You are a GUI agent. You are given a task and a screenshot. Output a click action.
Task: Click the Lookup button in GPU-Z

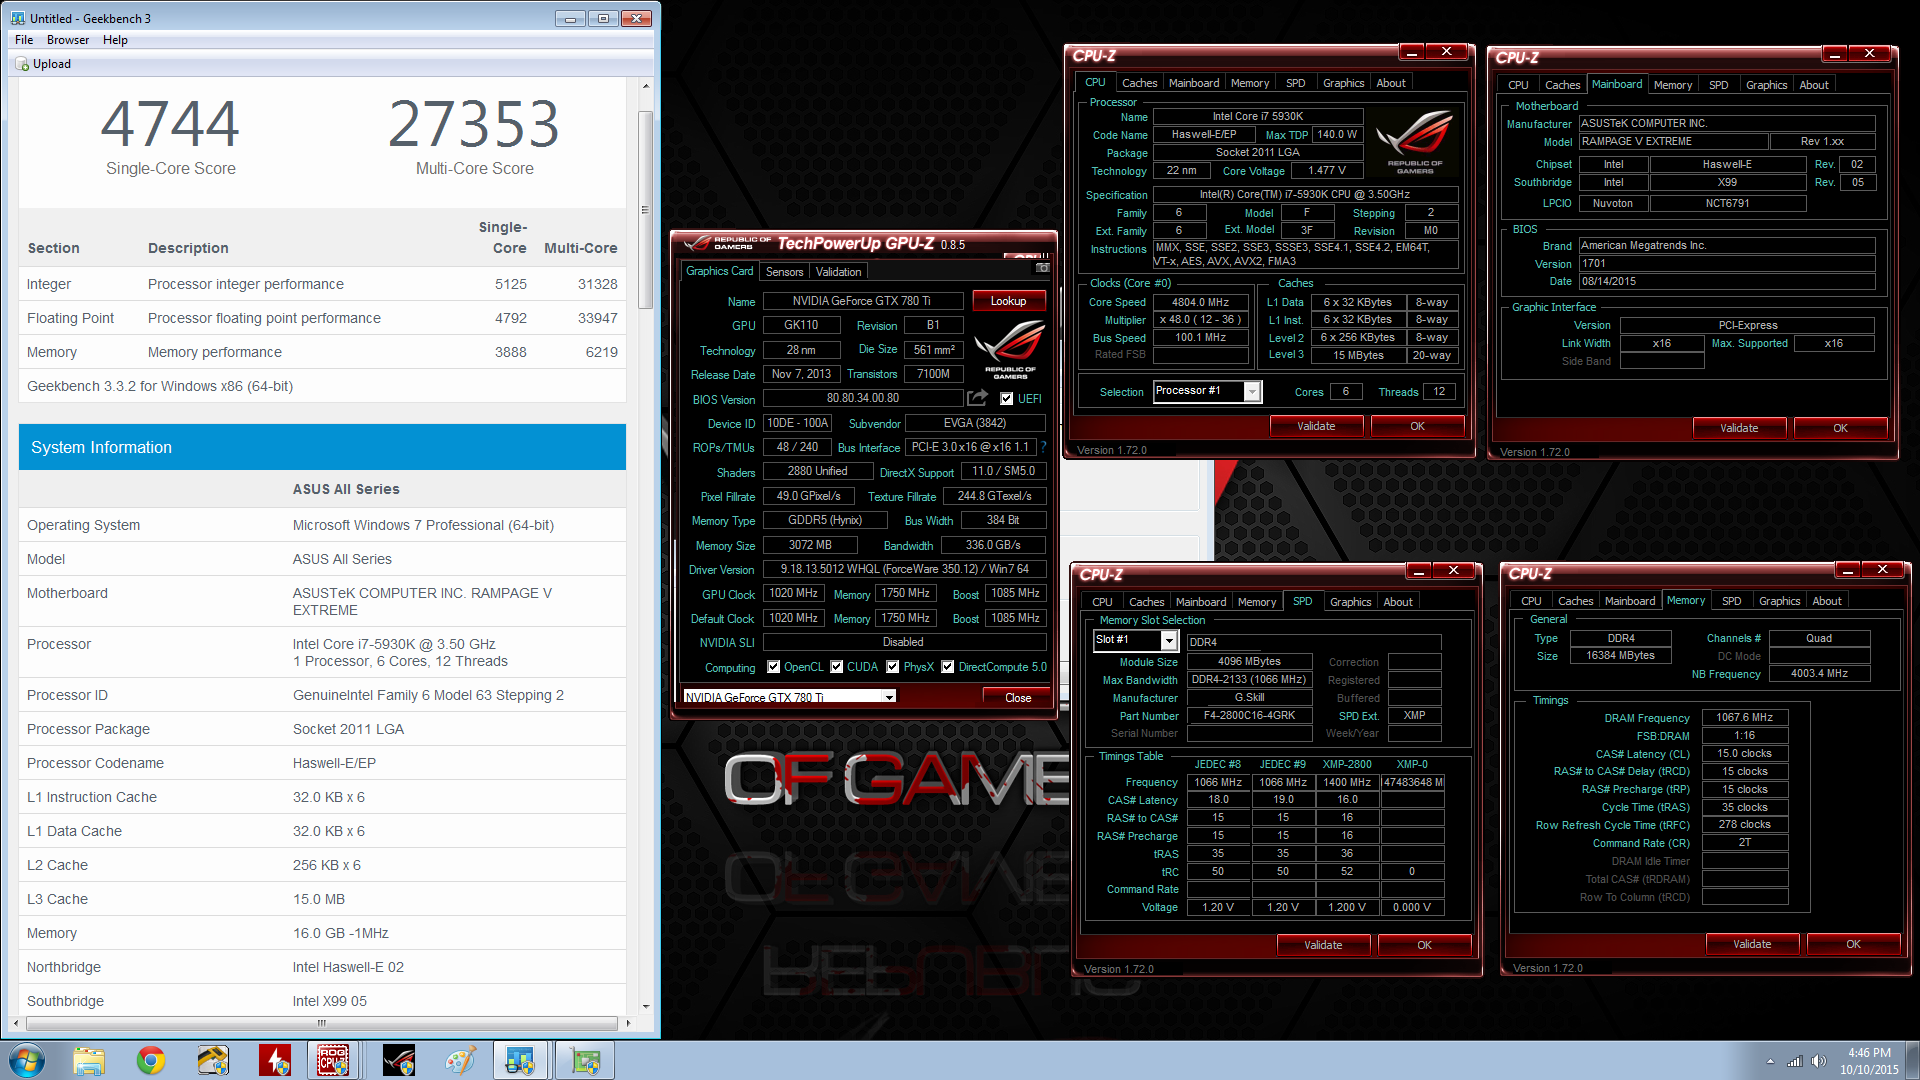[1008, 301]
